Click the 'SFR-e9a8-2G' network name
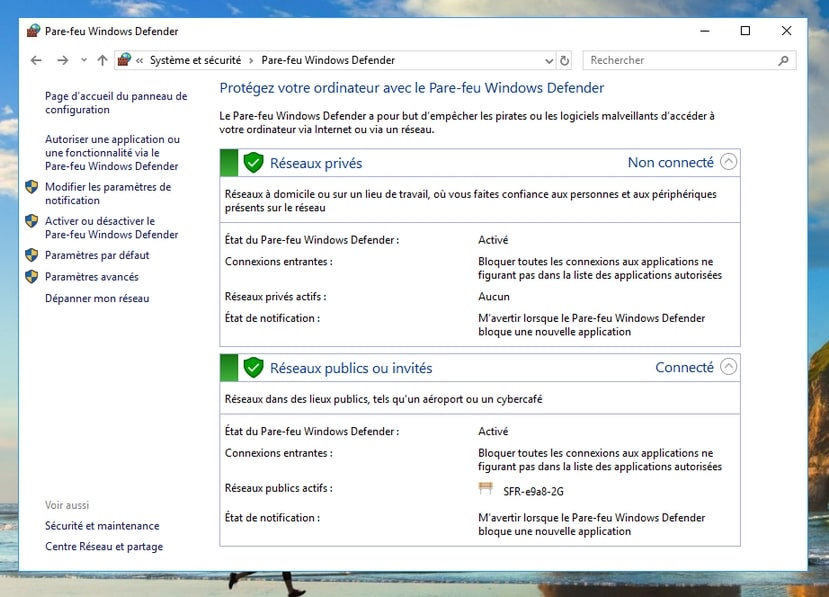Screen dimensions: 829x597 coord(533,492)
